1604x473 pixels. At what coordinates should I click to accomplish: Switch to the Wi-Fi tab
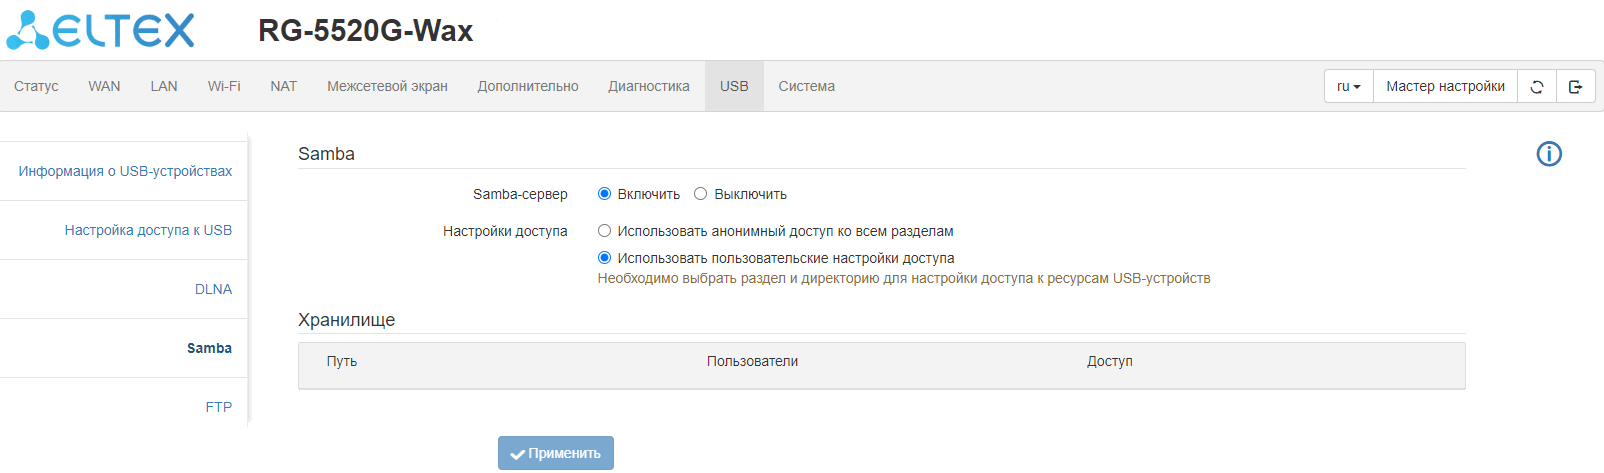[224, 86]
